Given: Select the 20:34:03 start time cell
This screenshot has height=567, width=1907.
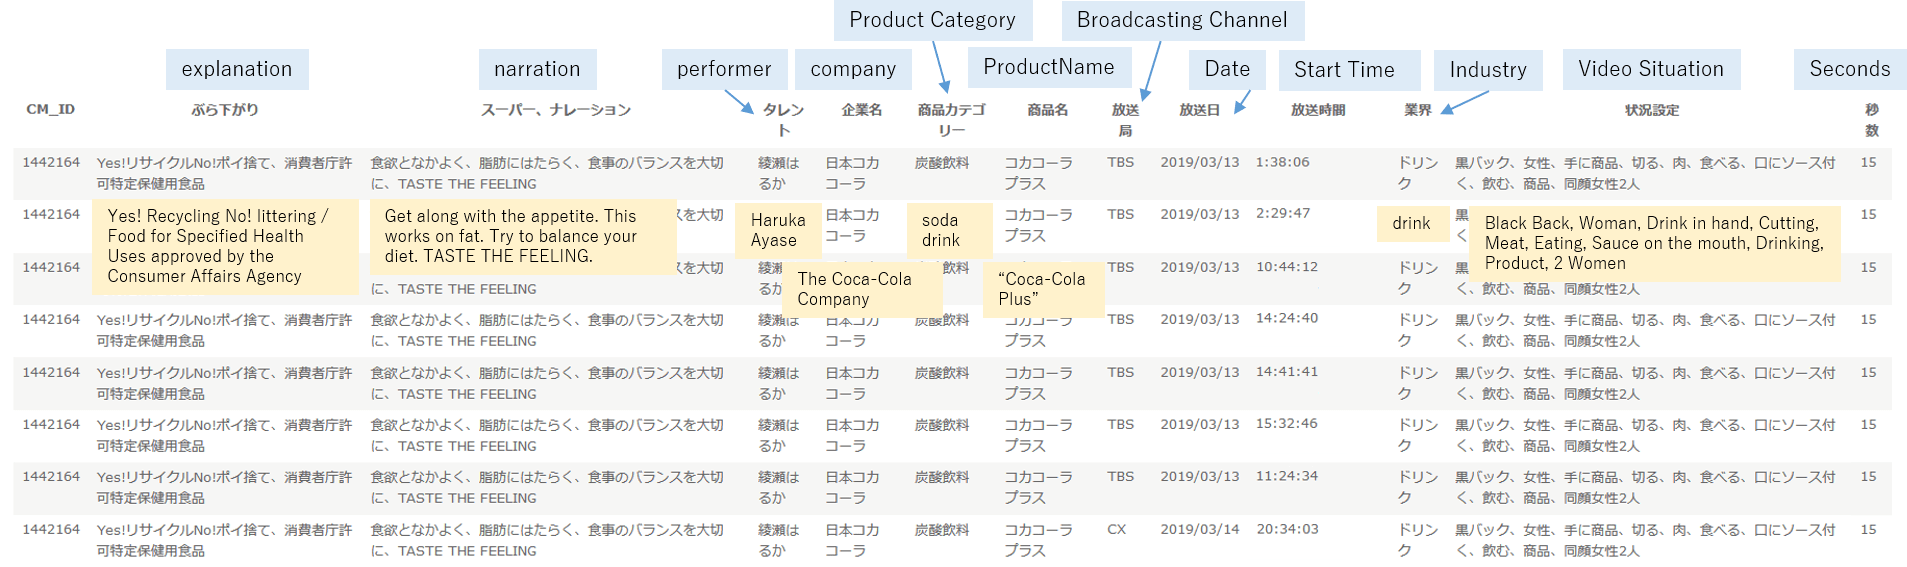Looking at the screenshot, I should [x=1287, y=529].
